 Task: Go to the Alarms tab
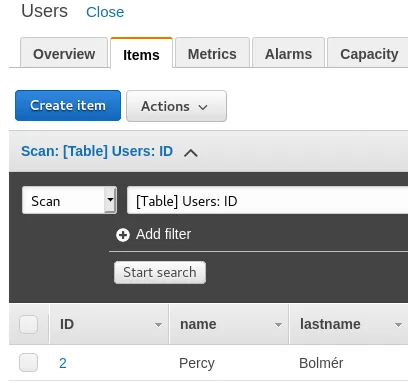(x=288, y=54)
